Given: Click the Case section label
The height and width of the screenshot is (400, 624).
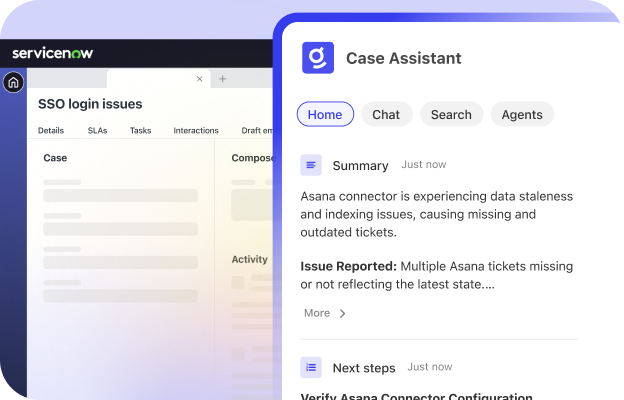Looking at the screenshot, I should tap(55, 158).
